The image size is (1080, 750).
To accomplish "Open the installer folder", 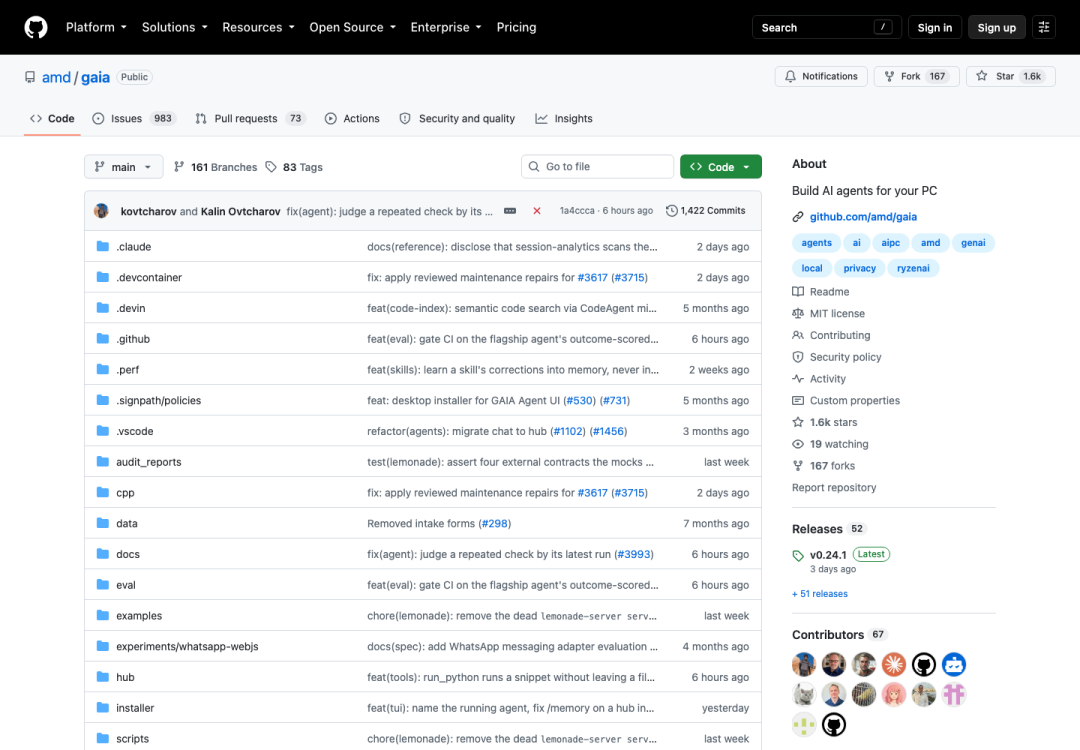I will (135, 708).
